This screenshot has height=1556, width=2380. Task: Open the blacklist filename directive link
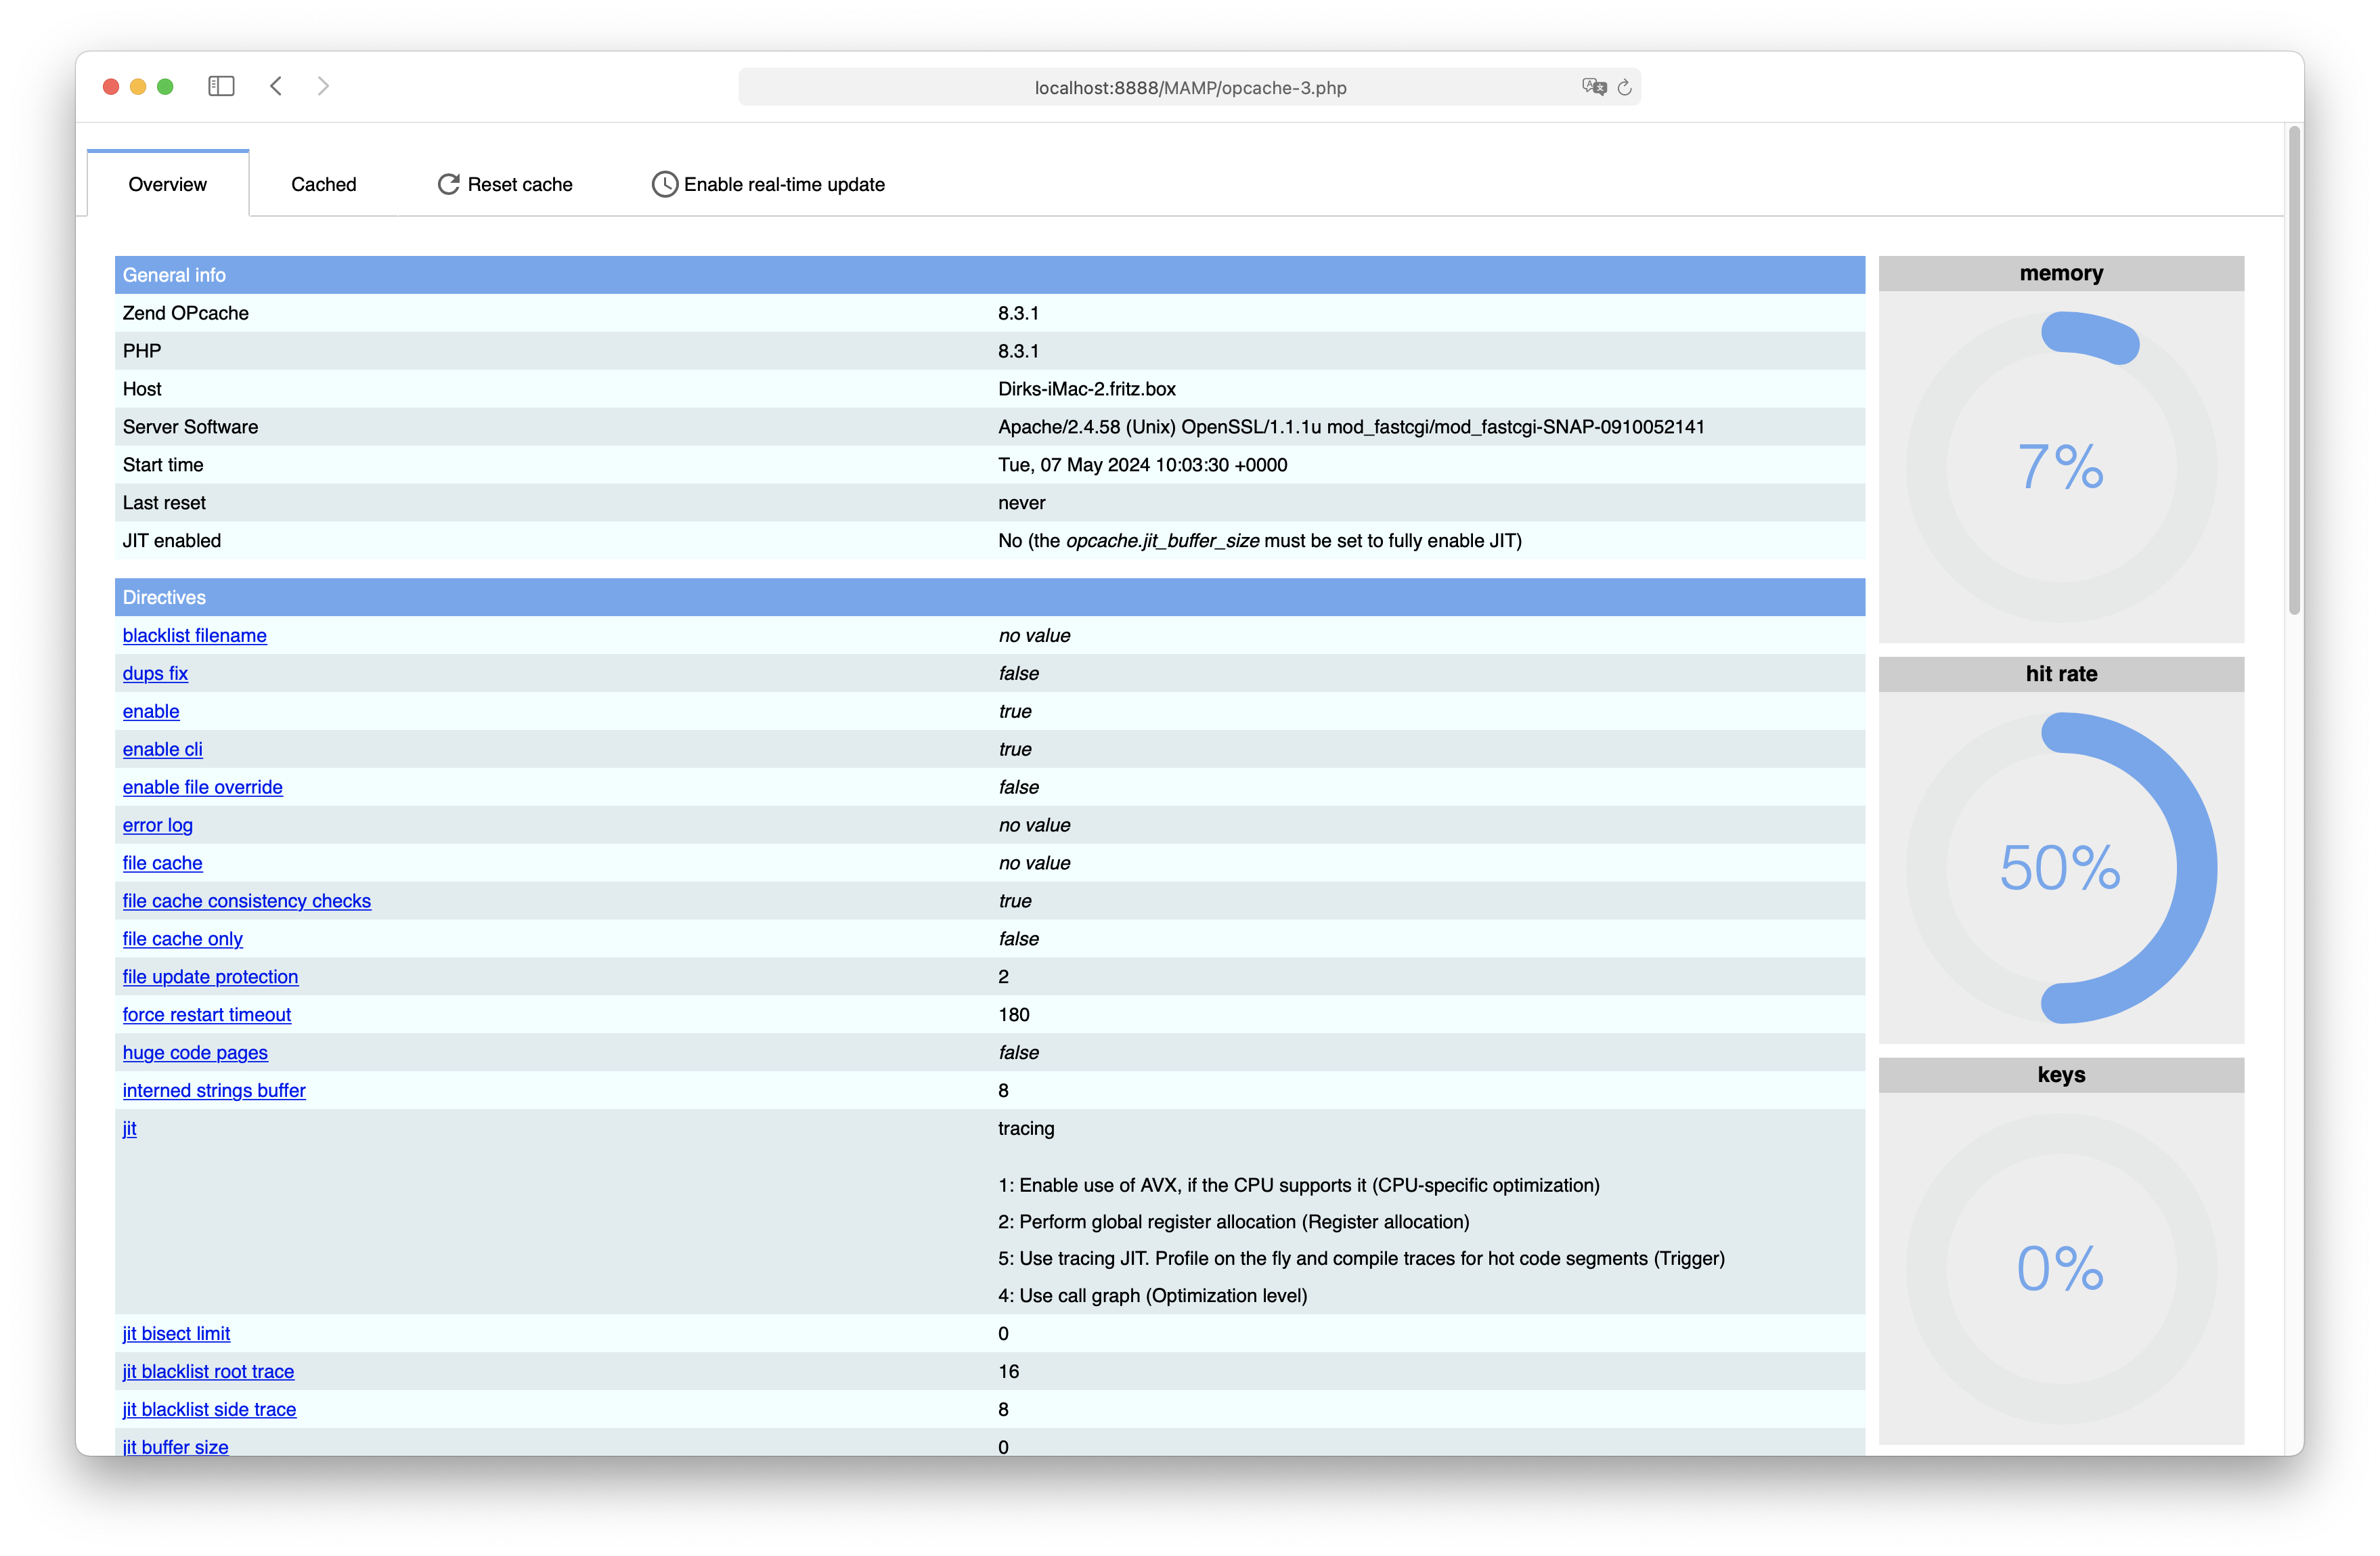193,634
